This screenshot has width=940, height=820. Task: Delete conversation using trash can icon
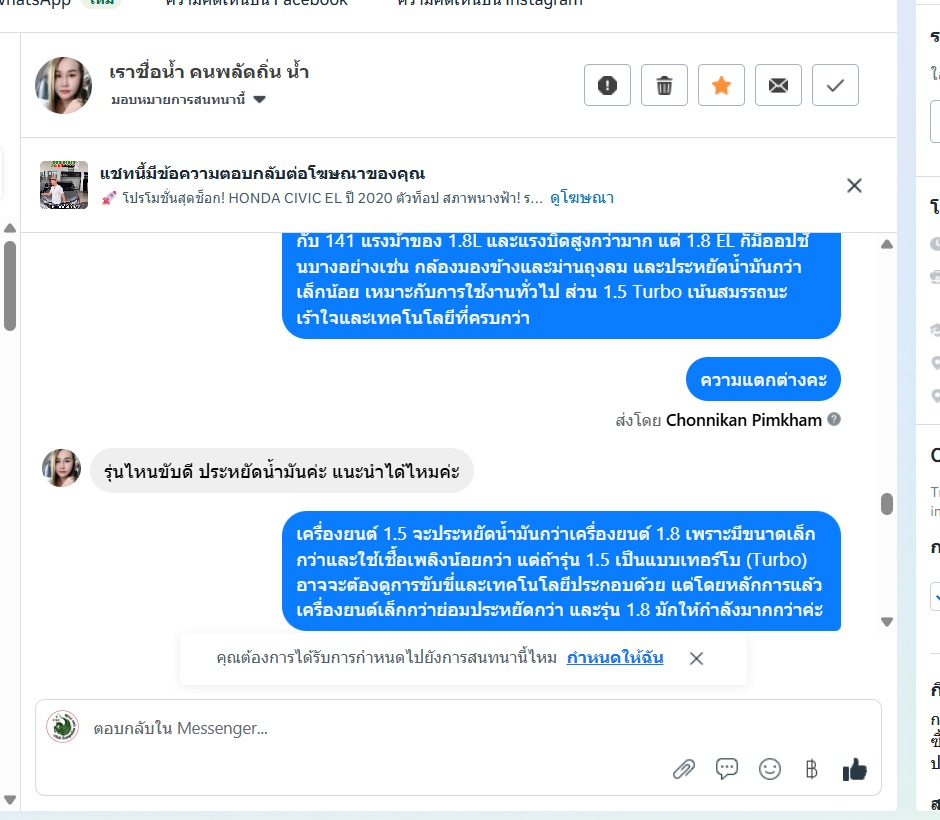coord(664,85)
